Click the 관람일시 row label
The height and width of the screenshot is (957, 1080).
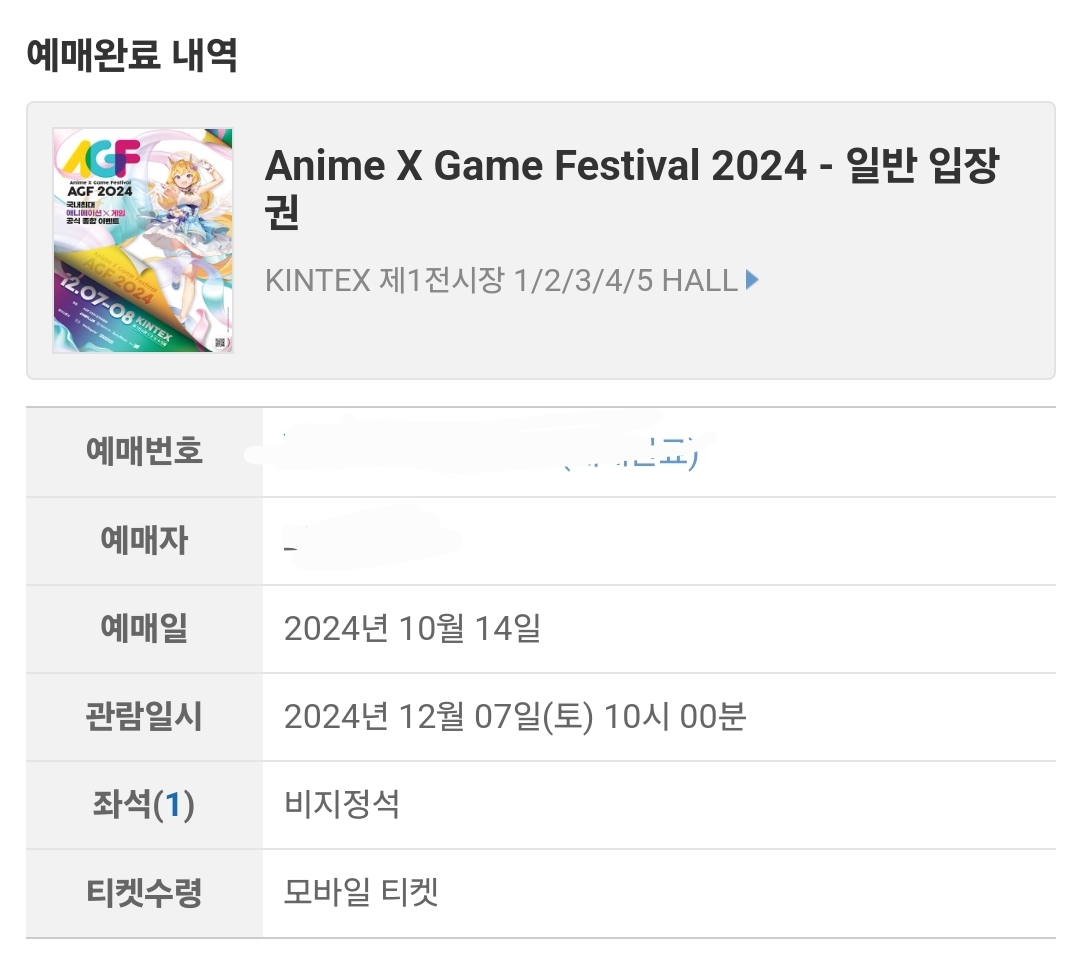point(144,717)
